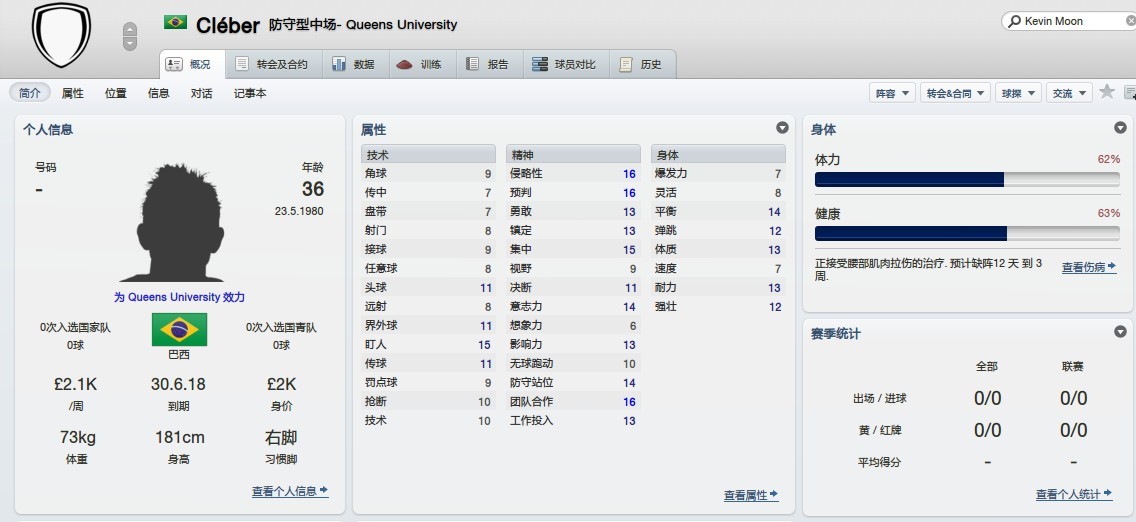Click the 球员对比 tab comparison icon
Screen dimensions: 1136x522
click(540, 64)
